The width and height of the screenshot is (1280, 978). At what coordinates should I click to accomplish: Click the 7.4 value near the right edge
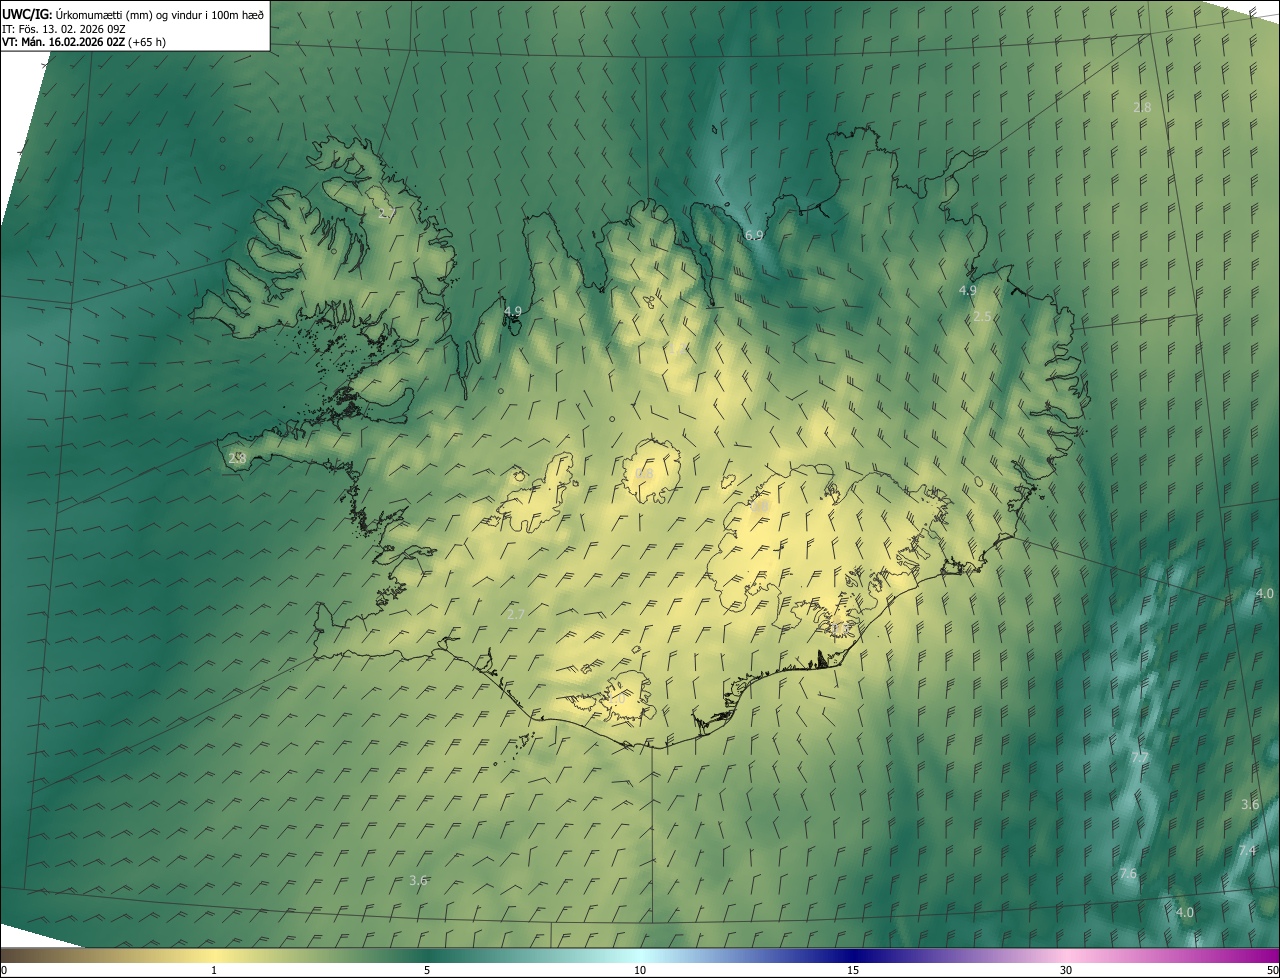(x=1247, y=850)
